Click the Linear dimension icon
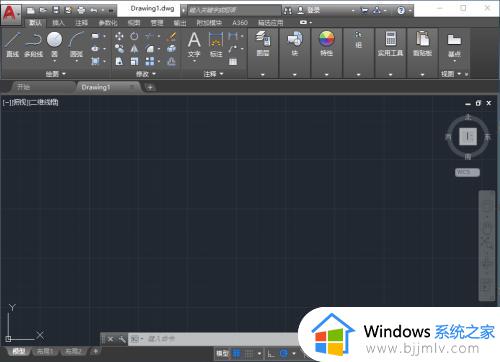 click(233, 36)
